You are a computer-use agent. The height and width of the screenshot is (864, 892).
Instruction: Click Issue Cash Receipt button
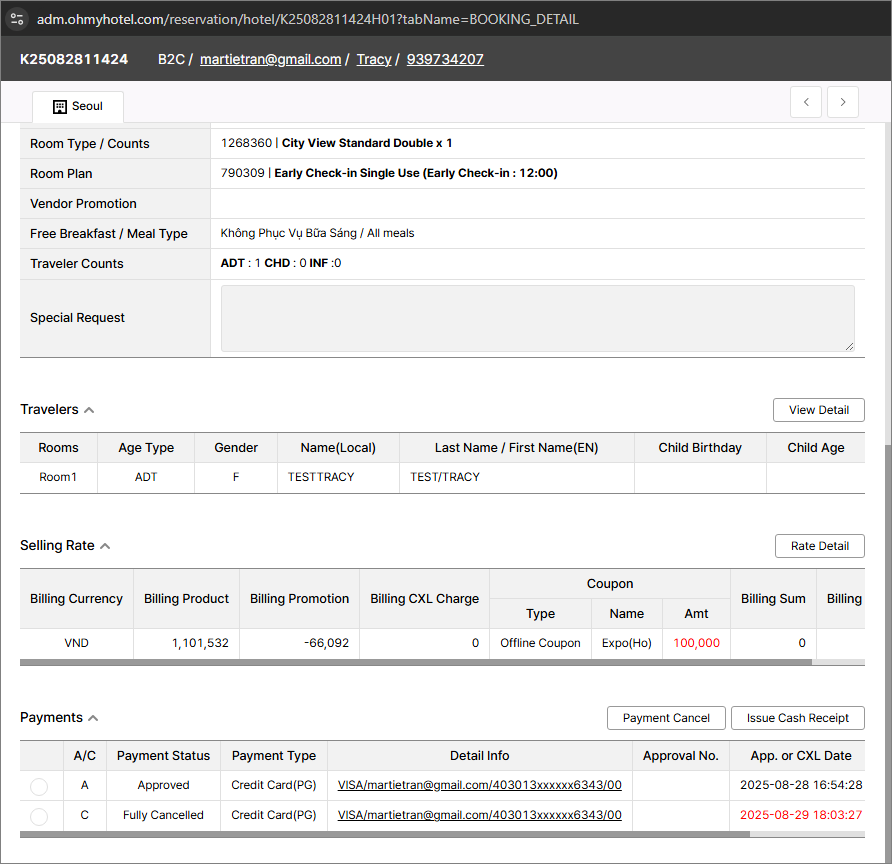point(797,718)
